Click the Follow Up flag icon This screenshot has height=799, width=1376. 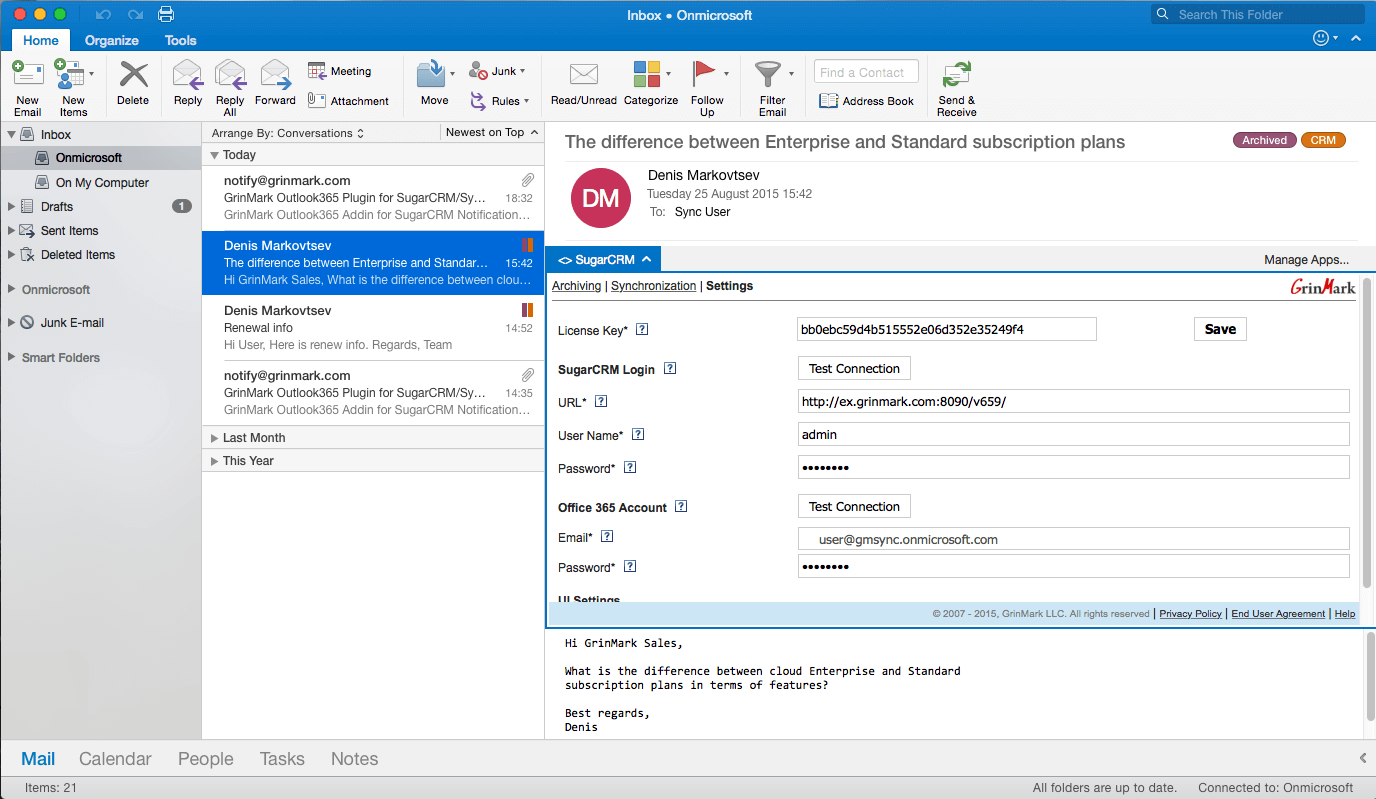point(705,76)
